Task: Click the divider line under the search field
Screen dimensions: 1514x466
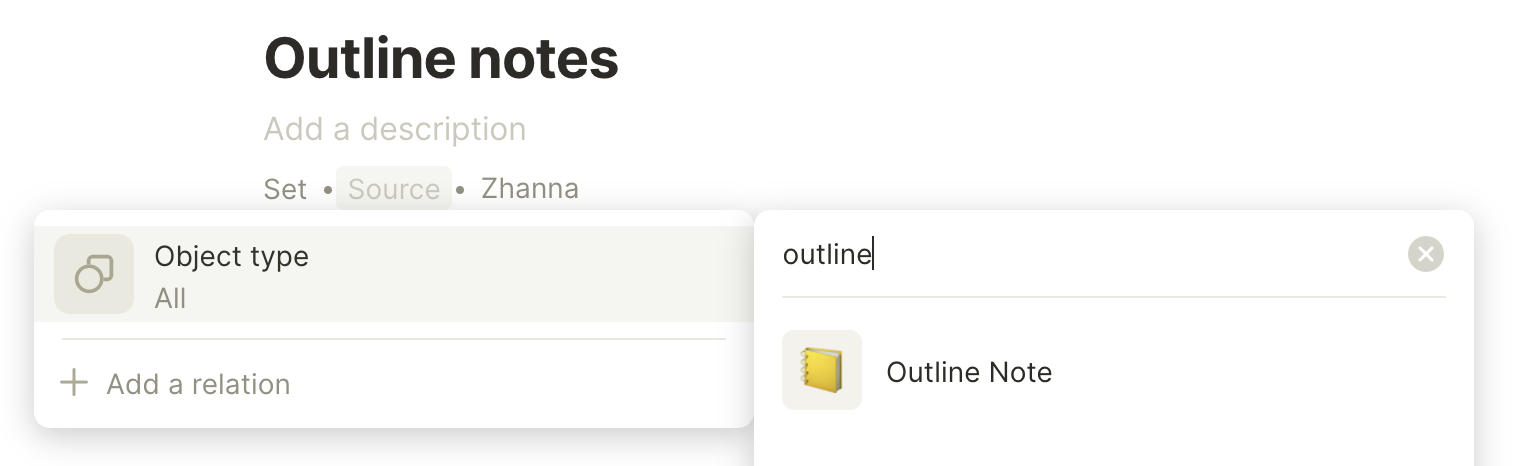Action: click(1114, 297)
